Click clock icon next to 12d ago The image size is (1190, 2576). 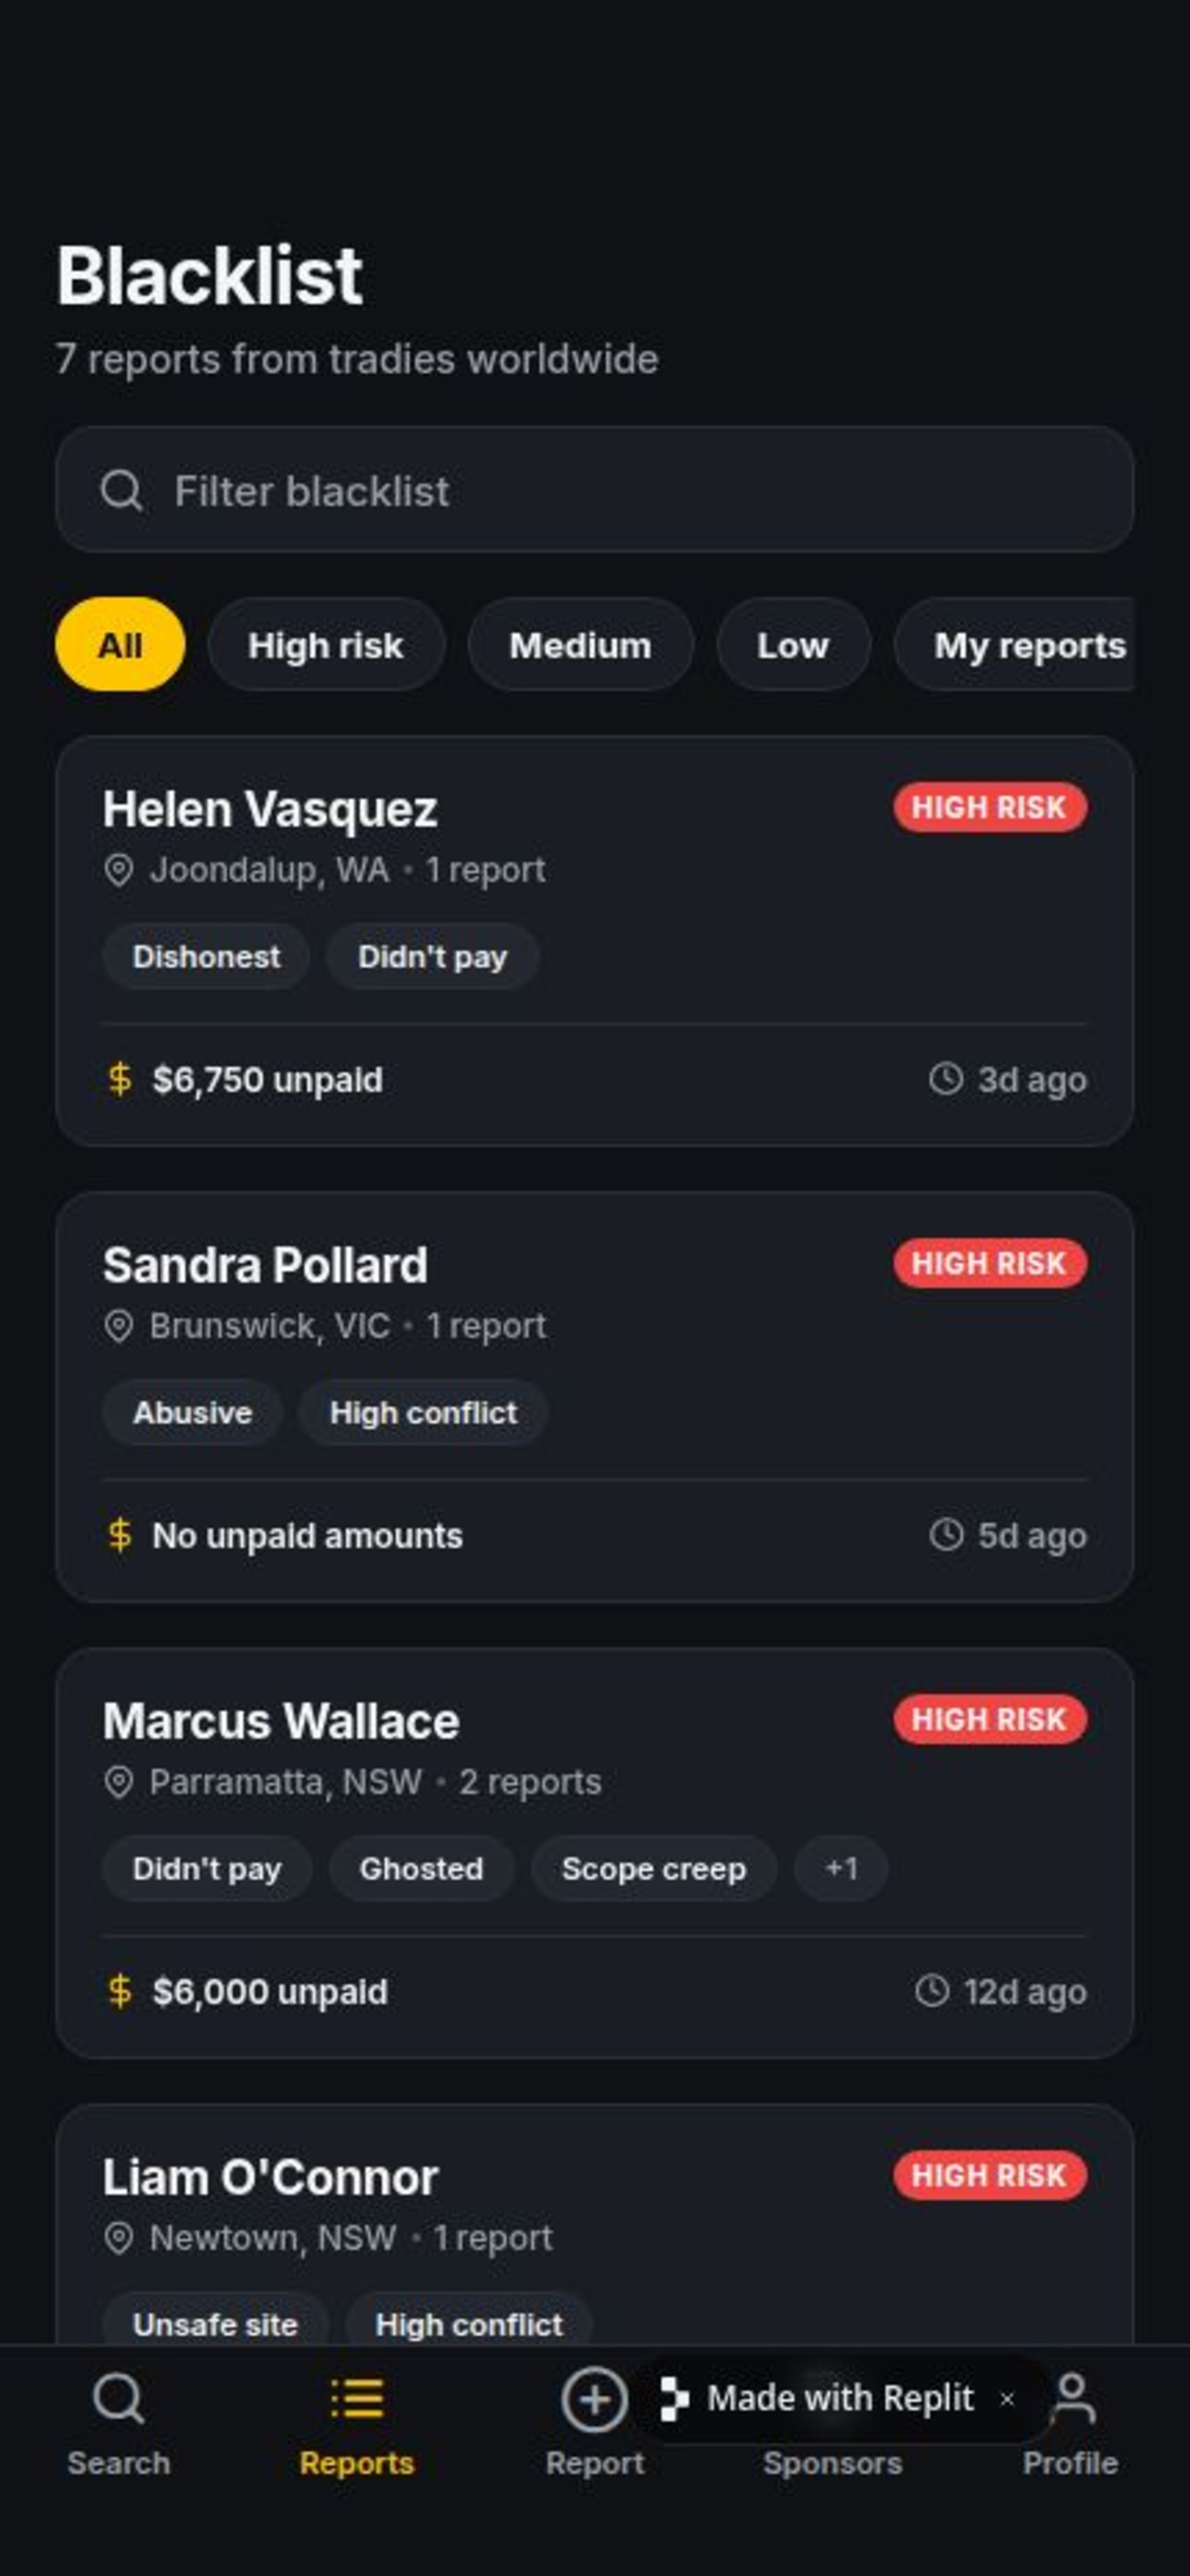[x=932, y=1990]
